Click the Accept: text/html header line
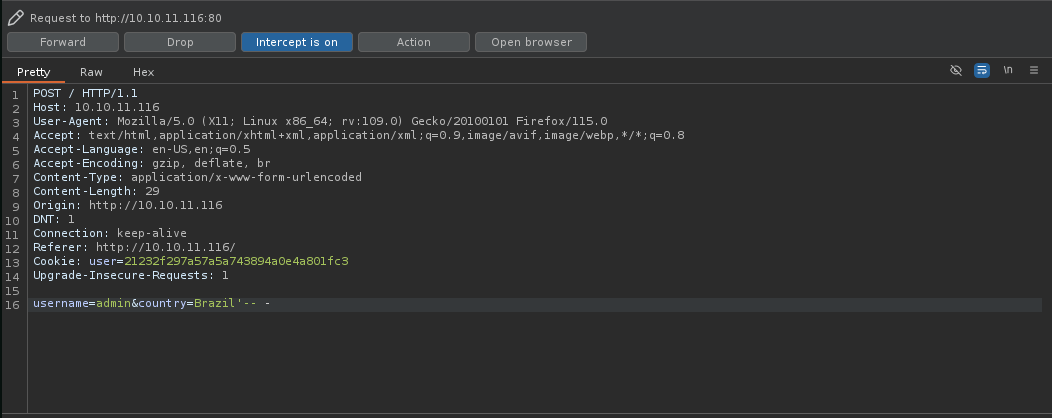 click(x=358, y=136)
